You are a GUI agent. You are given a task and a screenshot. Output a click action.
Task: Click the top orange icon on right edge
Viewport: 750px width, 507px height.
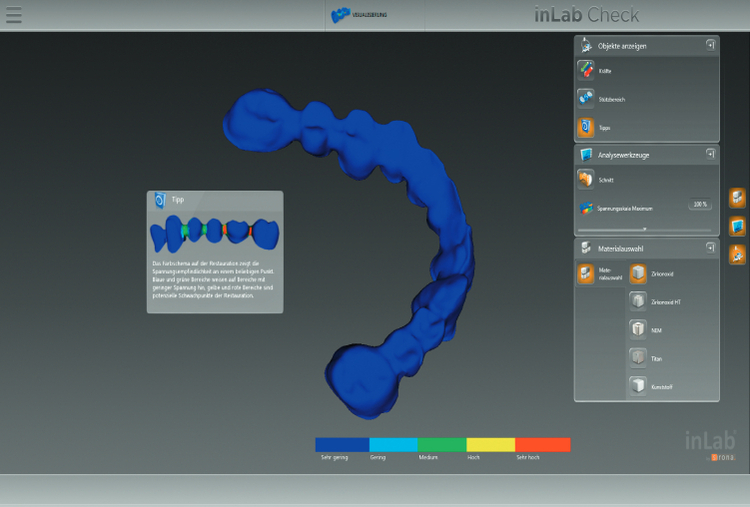(737, 197)
